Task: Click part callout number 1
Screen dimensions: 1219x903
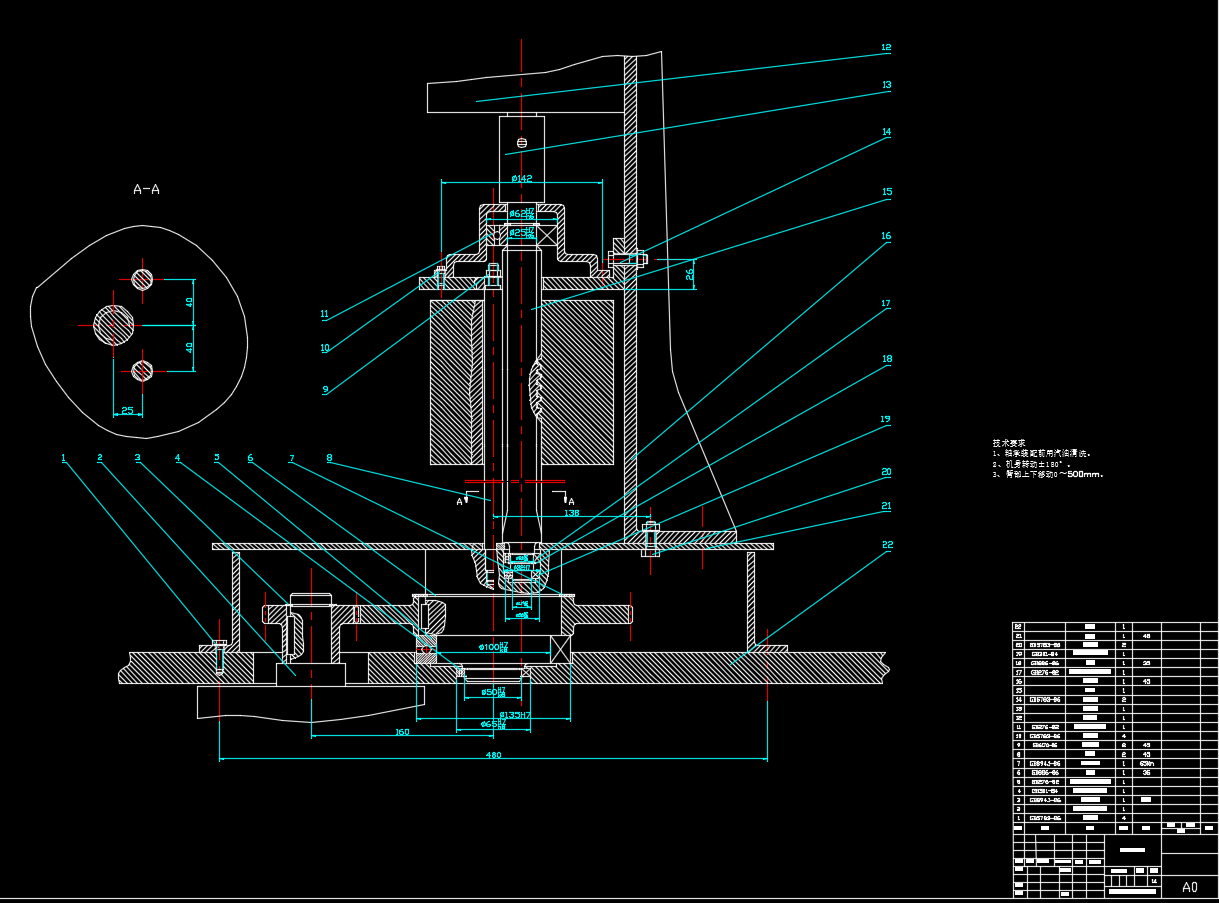Action: (x=63, y=458)
